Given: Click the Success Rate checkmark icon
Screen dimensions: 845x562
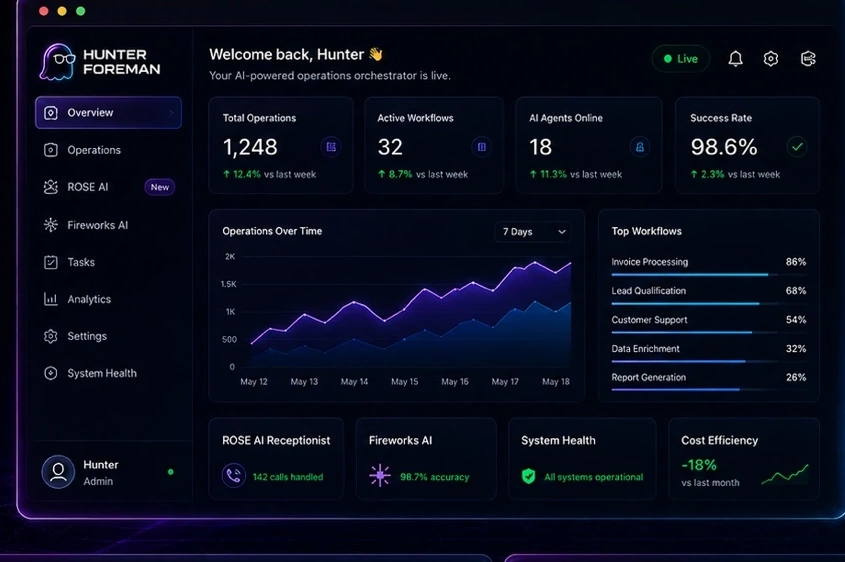Looking at the screenshot, I should click(797, 147).
